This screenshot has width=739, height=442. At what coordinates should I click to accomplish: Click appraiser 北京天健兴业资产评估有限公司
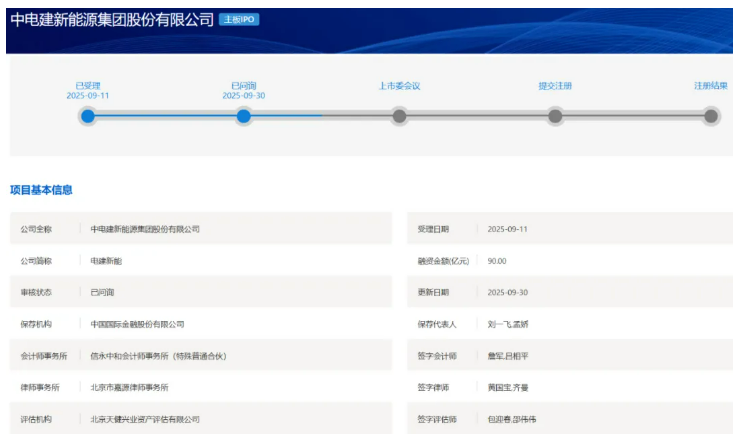pyautogui.click(x=145, y=419)
